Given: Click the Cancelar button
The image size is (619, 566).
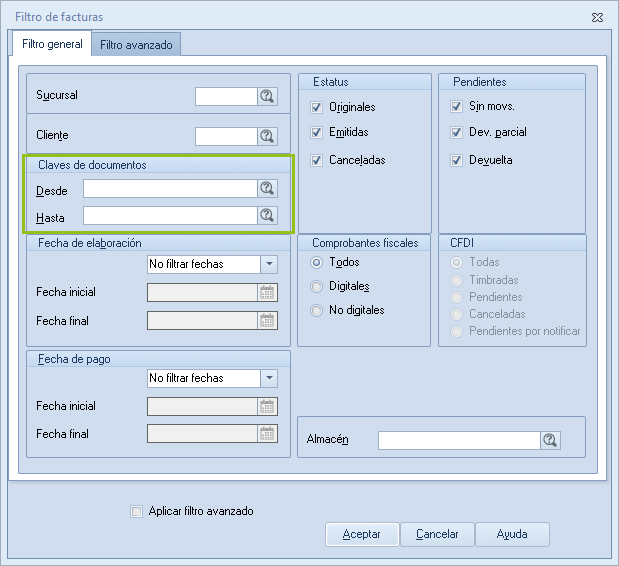Looking at the screenshot, I should (437, 534).
